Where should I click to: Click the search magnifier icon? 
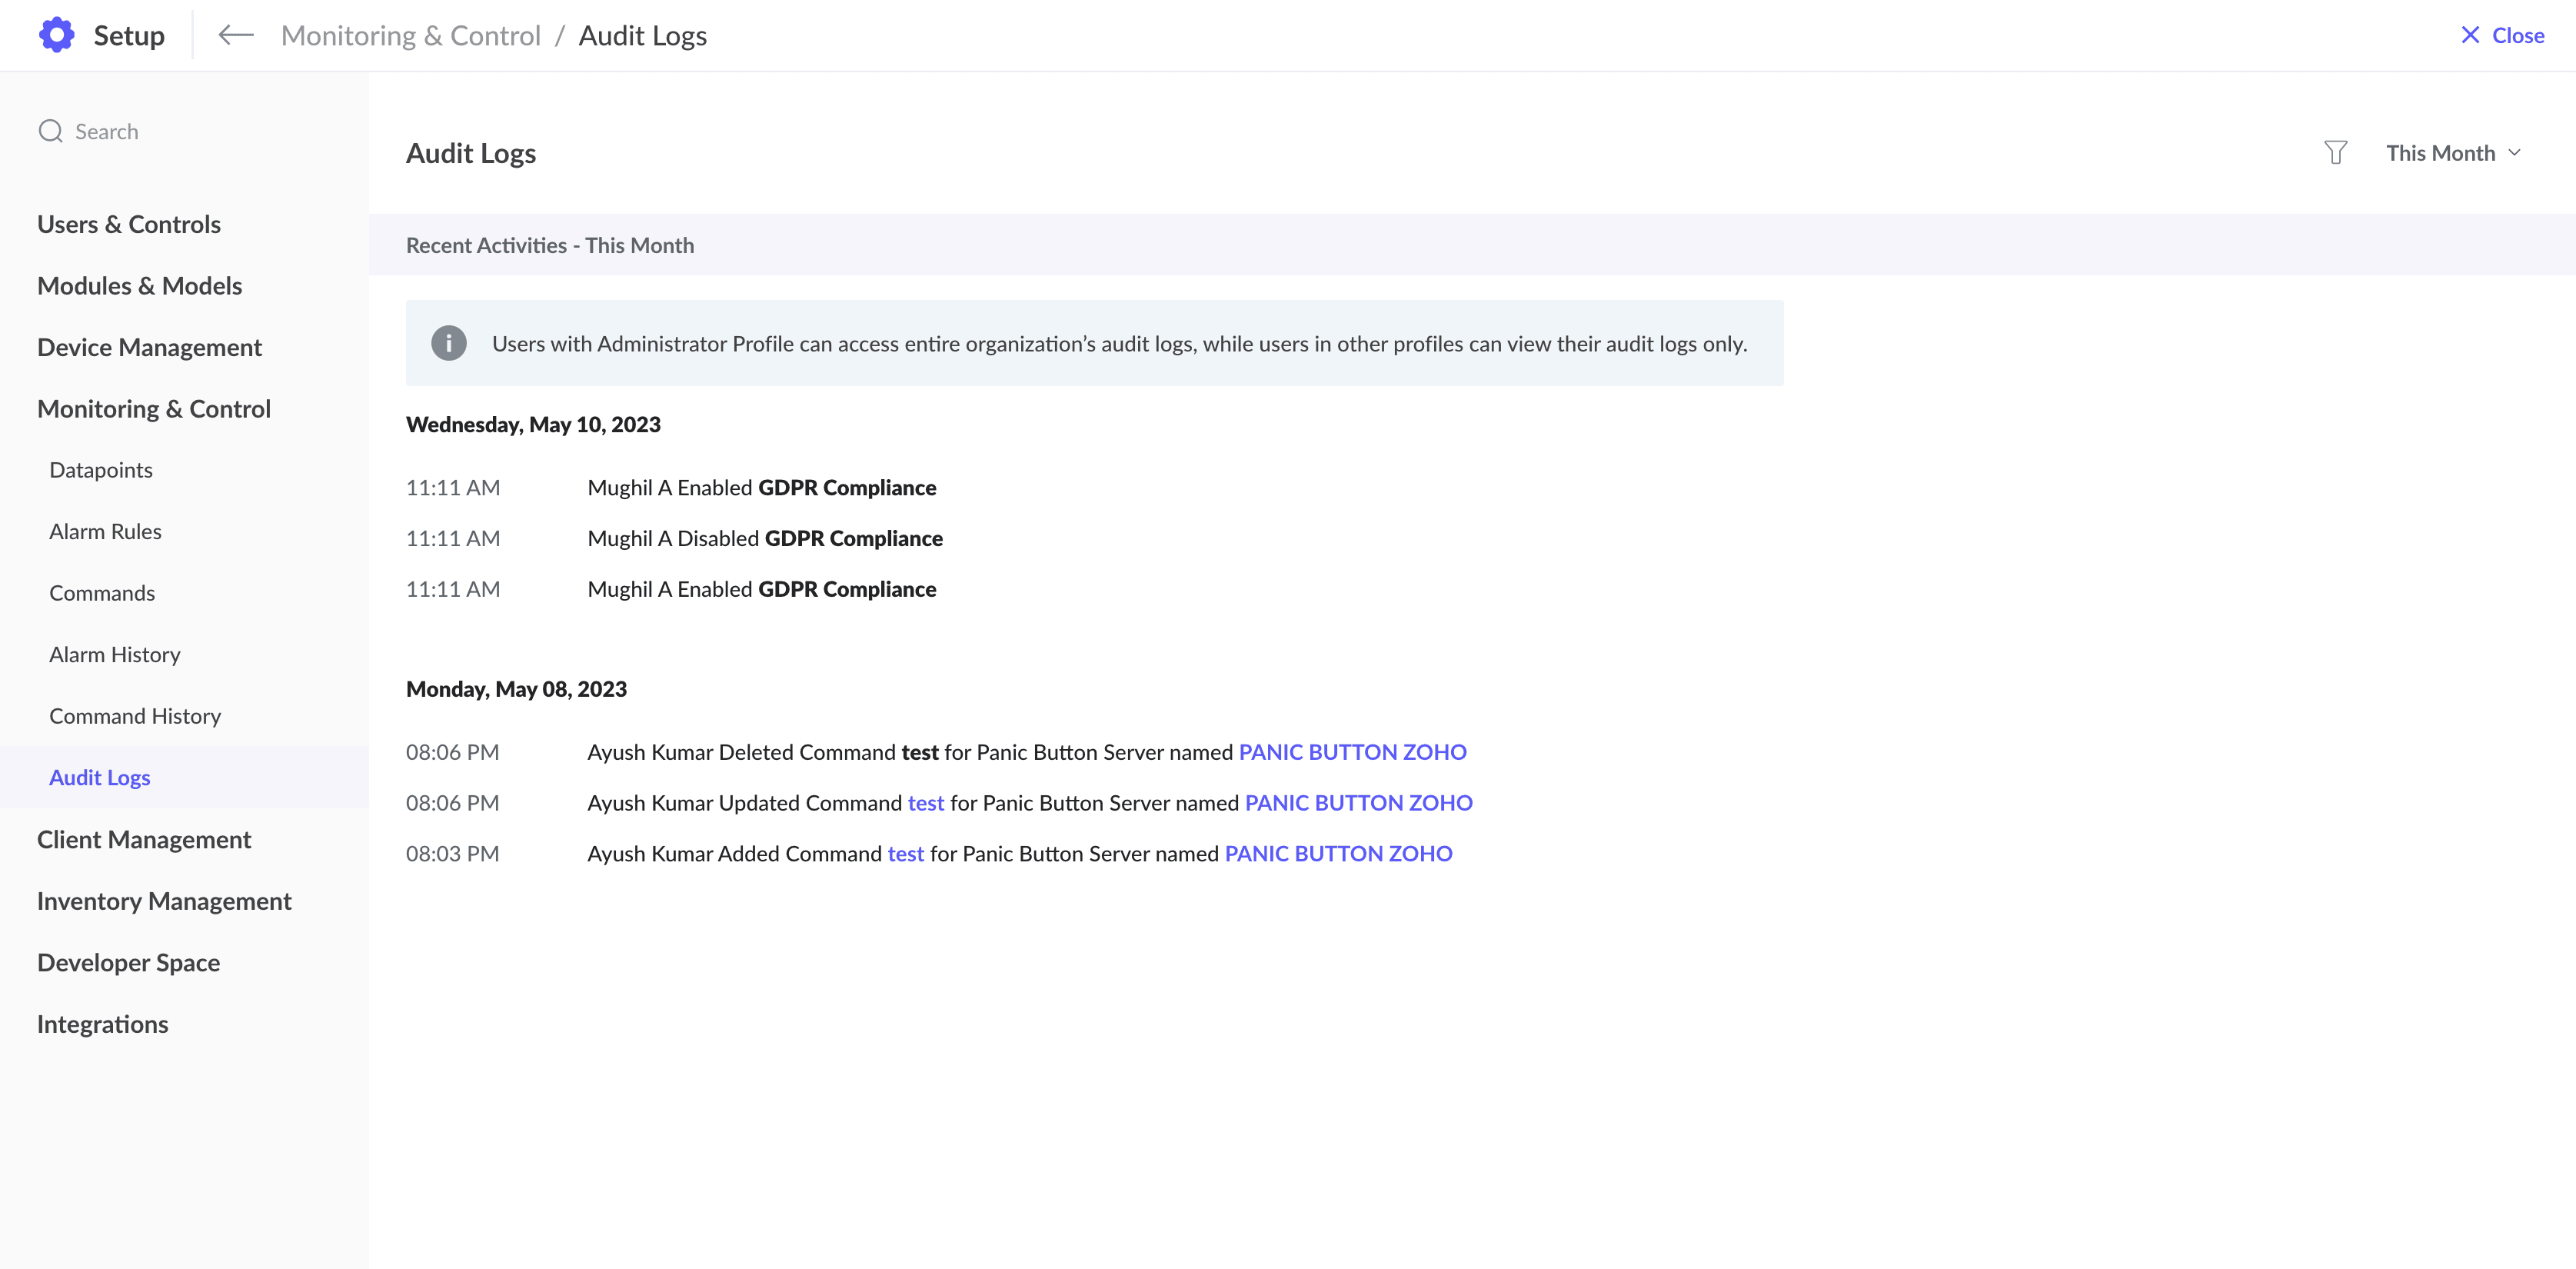(50, 131)
